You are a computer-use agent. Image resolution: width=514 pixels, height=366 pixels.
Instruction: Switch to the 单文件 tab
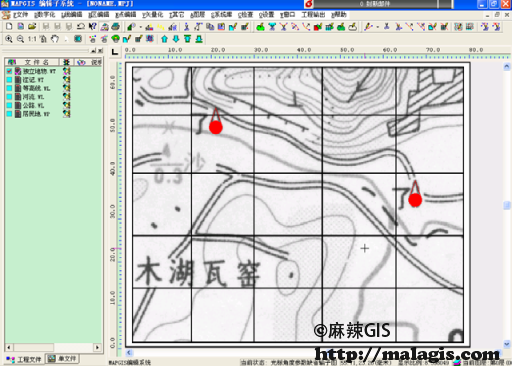(x=62, y=359)
